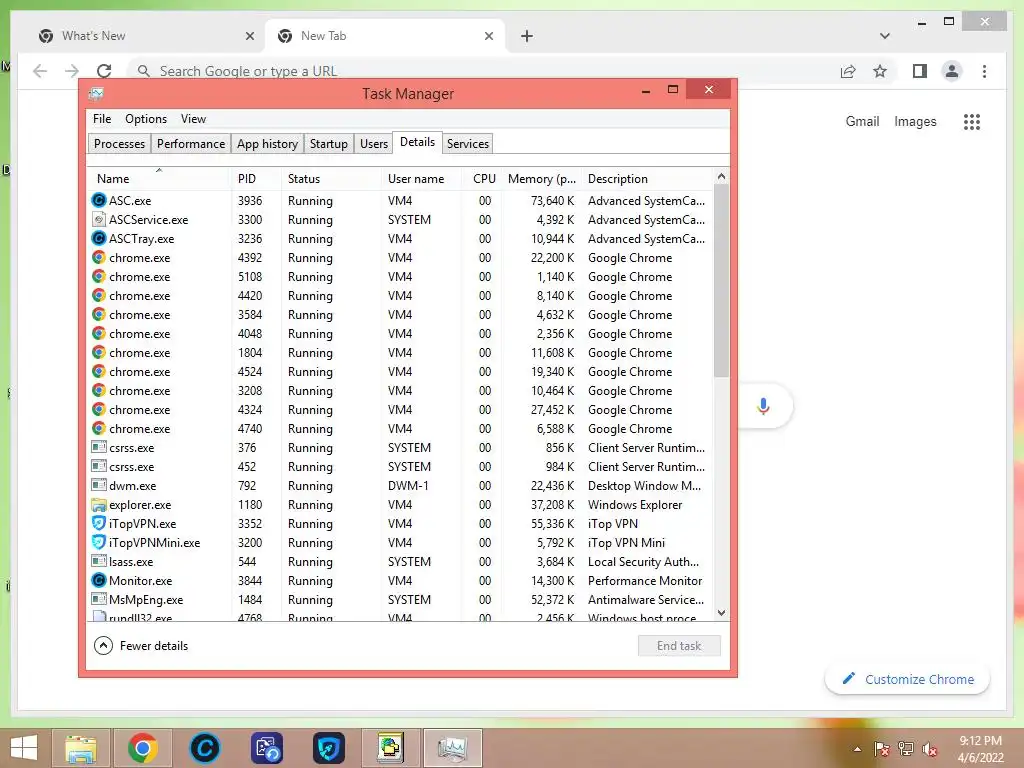Click the iTopVPN.exe shield icon
1024x768 pixels.
[x=99, y=524]
